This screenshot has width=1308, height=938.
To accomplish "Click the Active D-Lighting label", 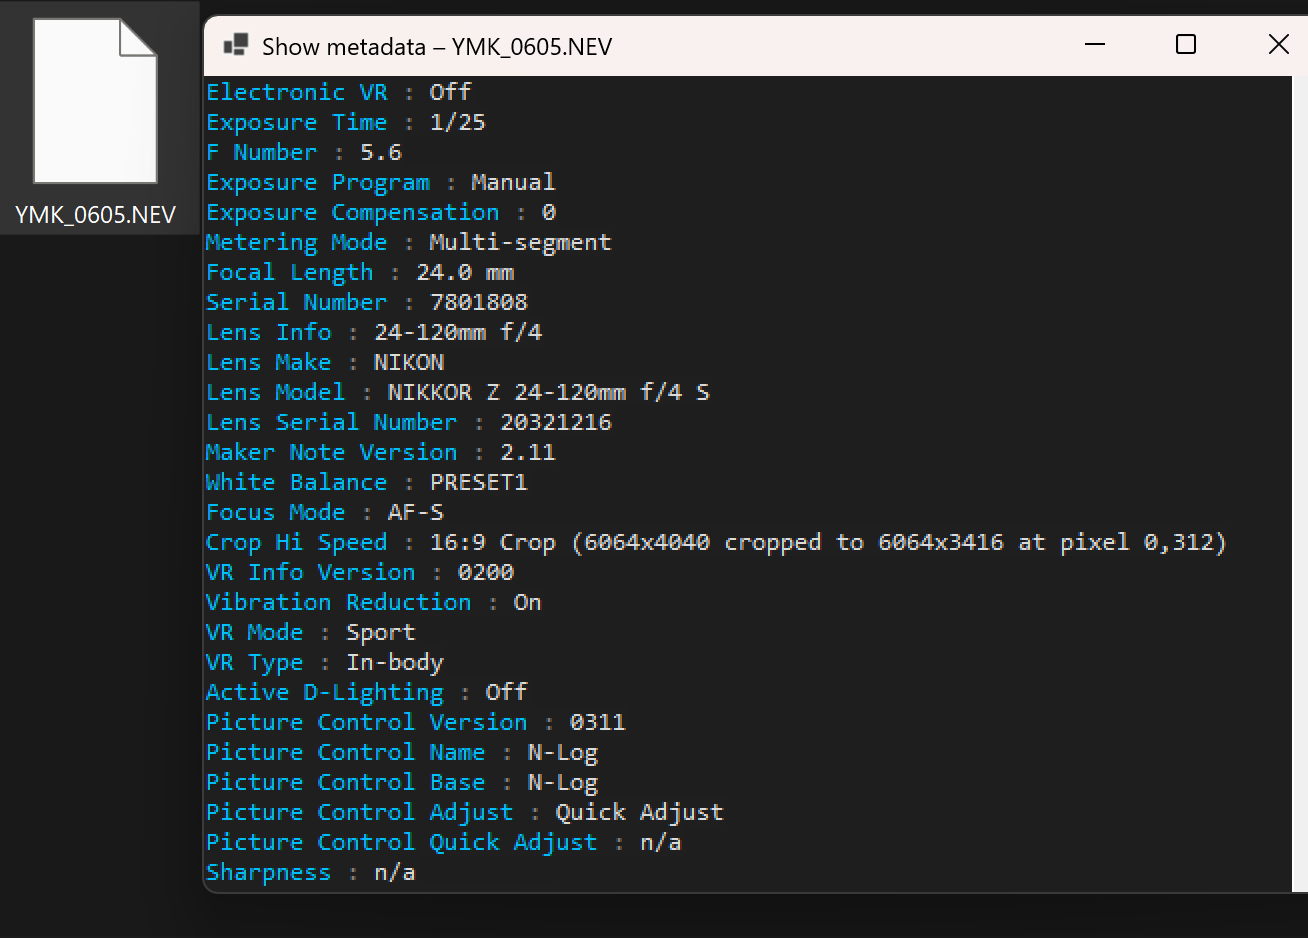I will tap(324, 693).
